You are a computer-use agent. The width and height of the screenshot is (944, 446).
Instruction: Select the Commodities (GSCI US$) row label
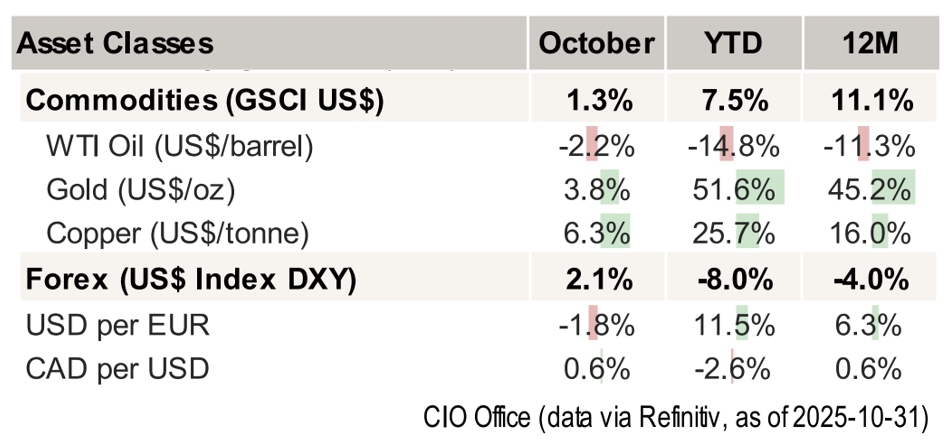pos(205,100)
